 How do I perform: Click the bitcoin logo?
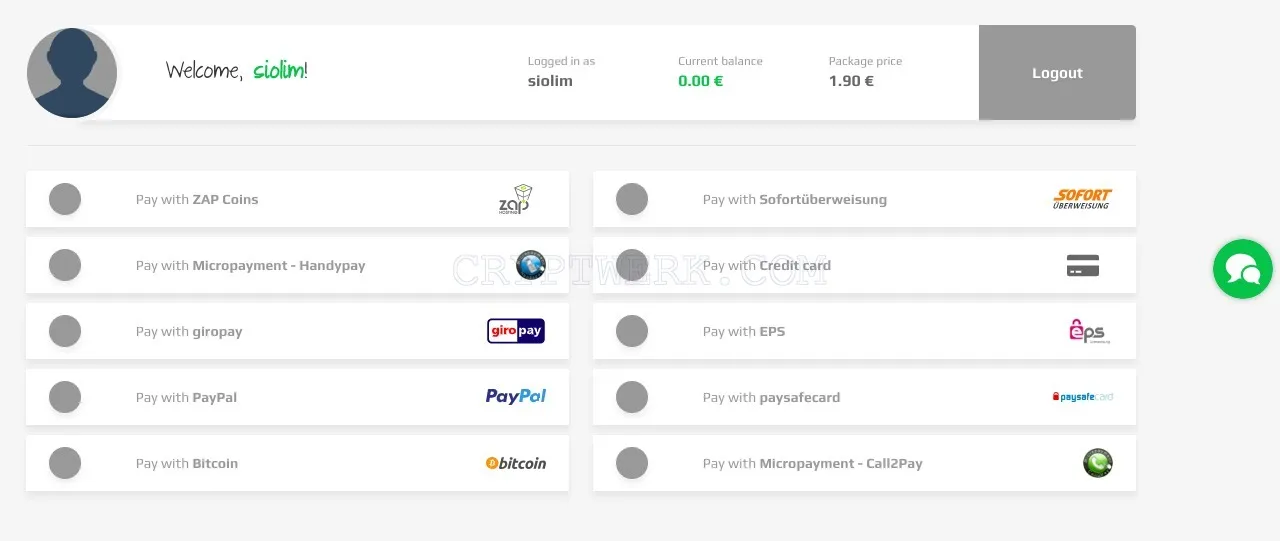click(516, 463)
